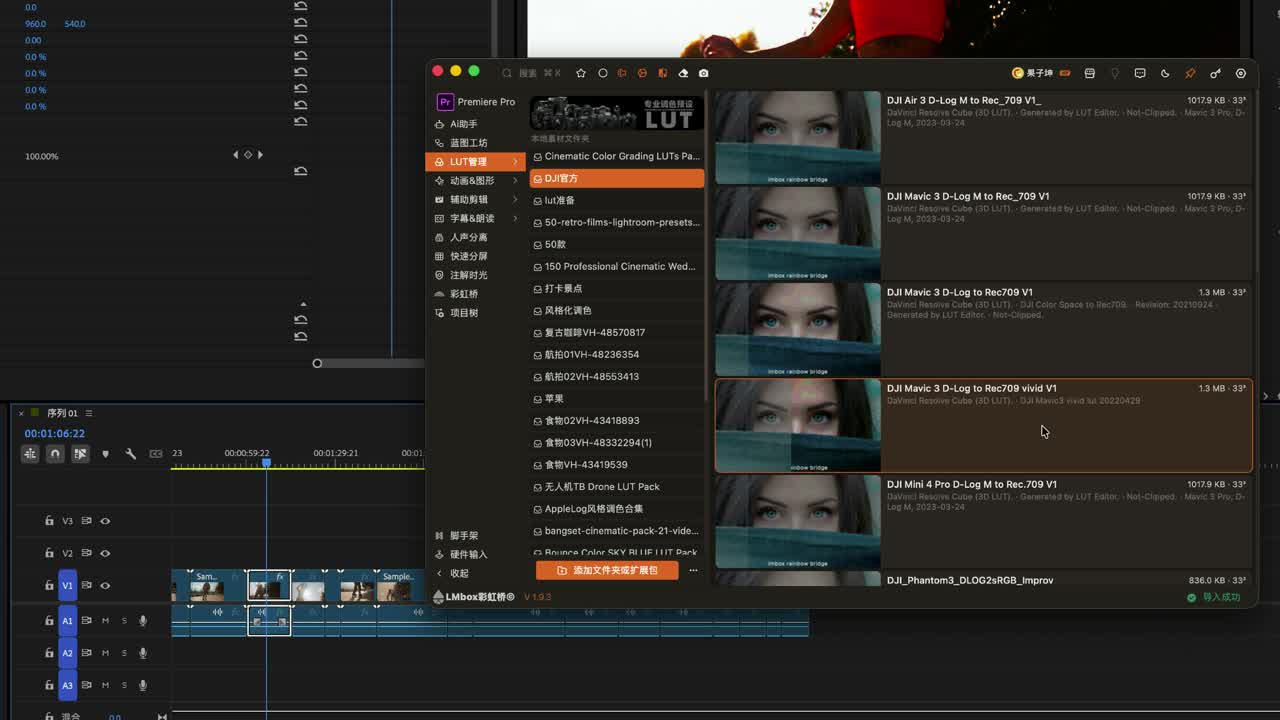This screenshot has width=1280, height=720.
Task: Open the more options menu beside 添加文件夹或扩展包
Action: pos(693,570)
